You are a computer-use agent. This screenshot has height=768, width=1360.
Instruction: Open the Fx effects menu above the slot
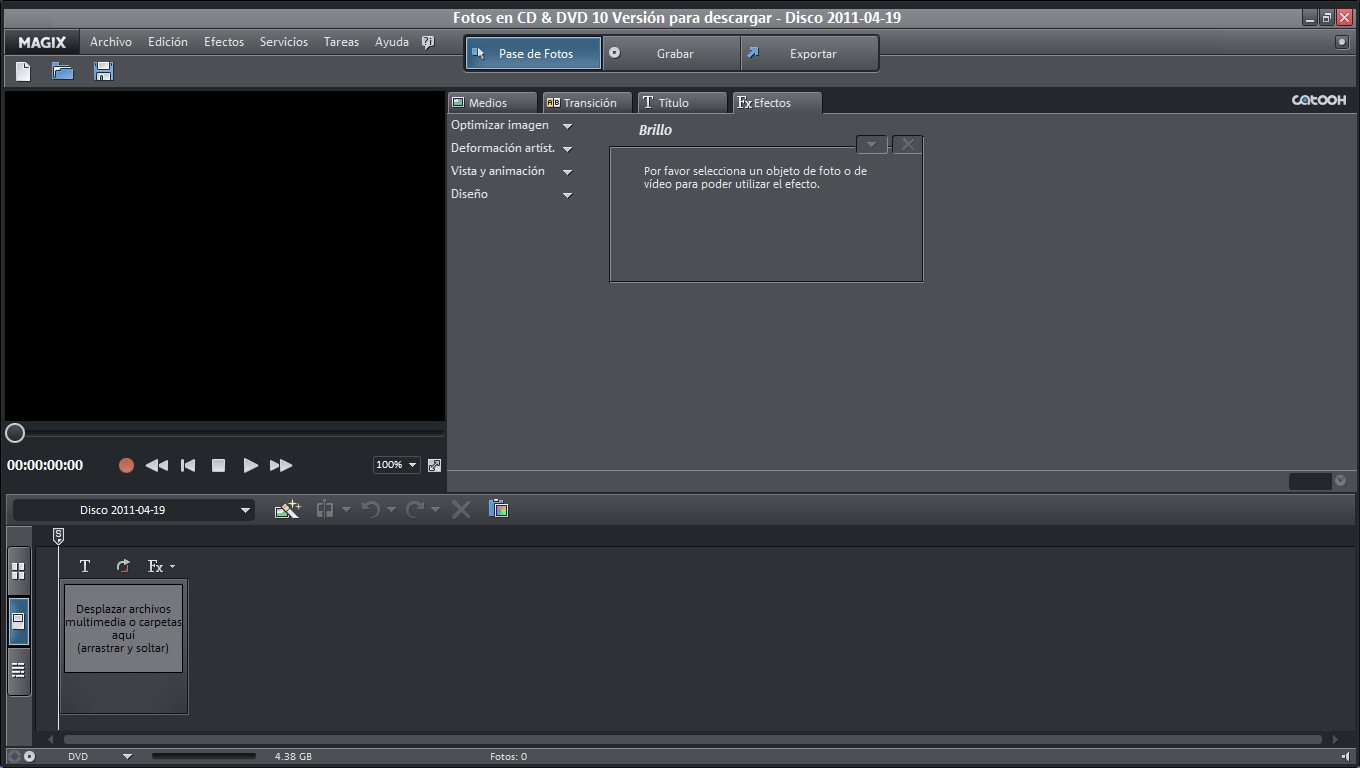[161, 566]
